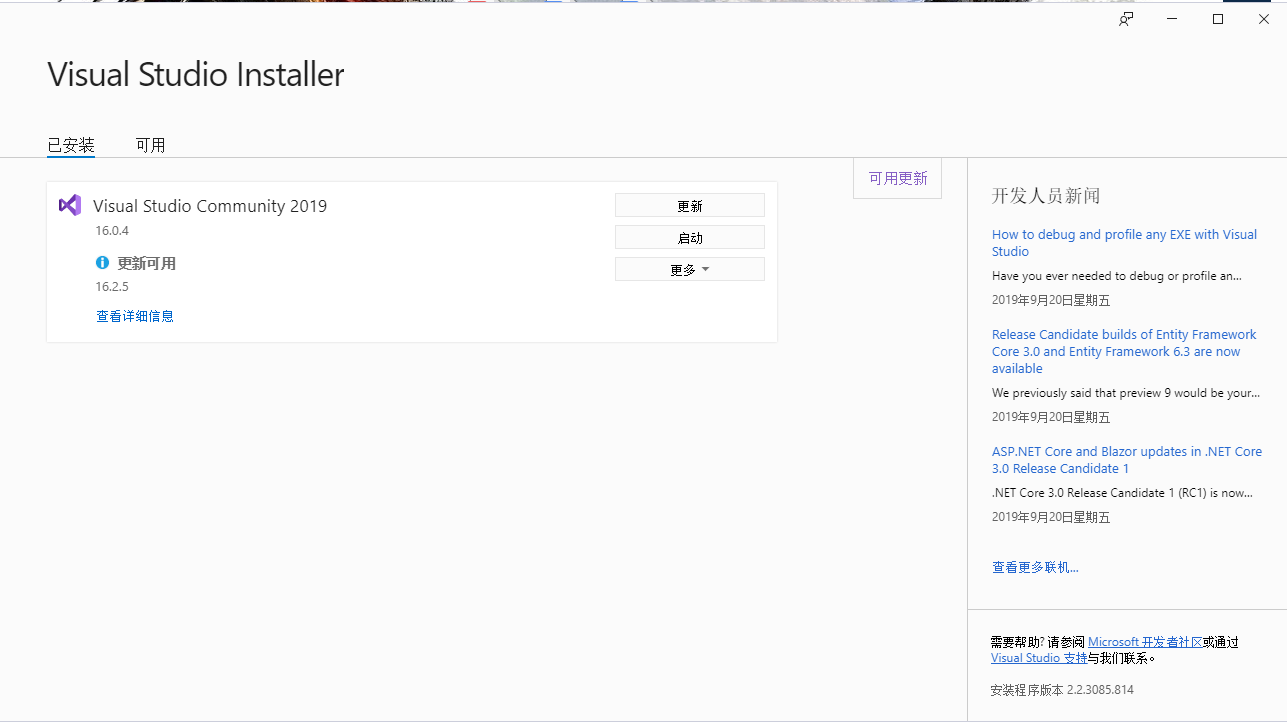This screenshot has height=722, width=1287.
Task: Click the 安装程序版本 2.2.3085.814 text
Action: (1062, 690)
